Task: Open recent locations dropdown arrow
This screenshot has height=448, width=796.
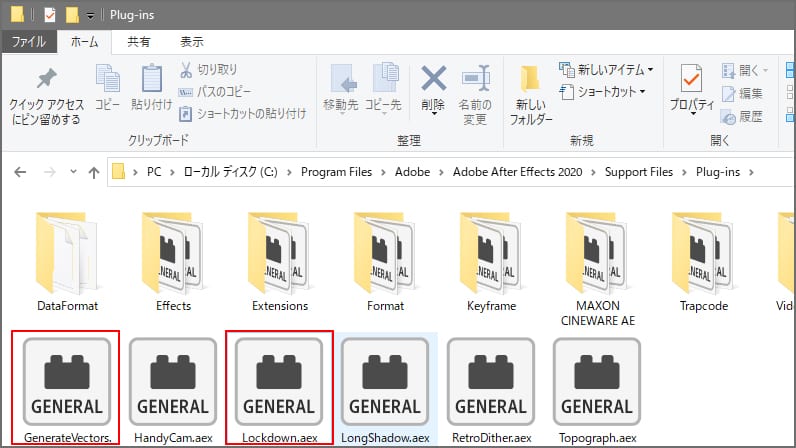Action: coord(74,172)
